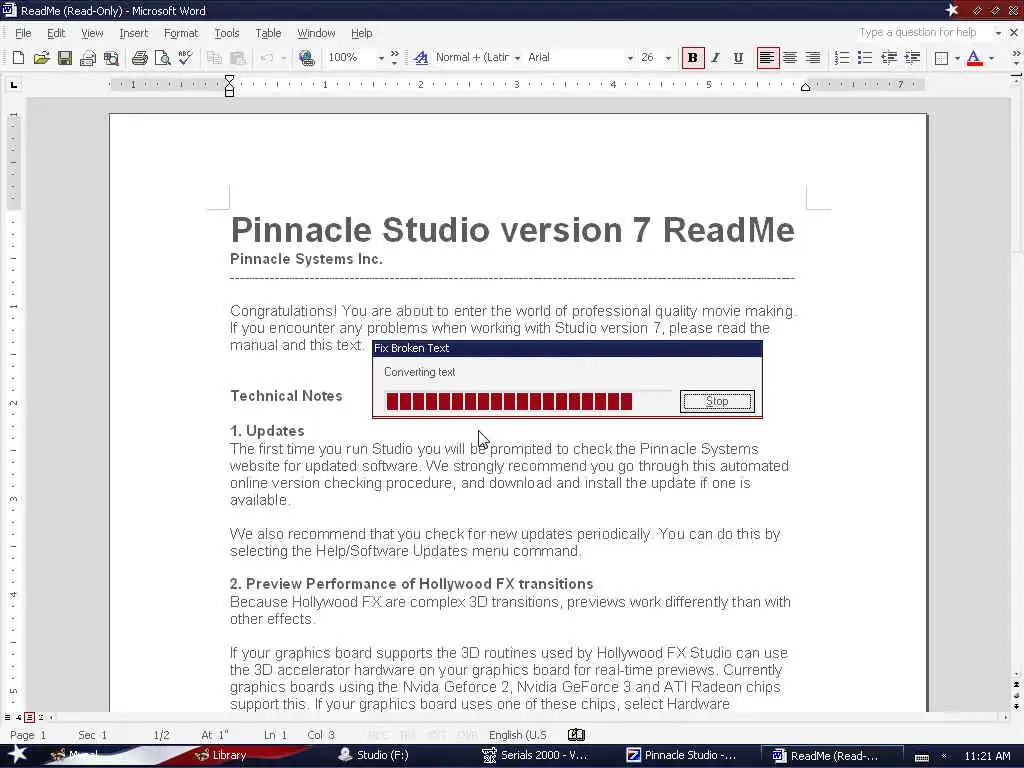The image size is (1024, 768).
Task: Toggle Underline formatting
Action: pyautogui.click(x=738, y=58)
